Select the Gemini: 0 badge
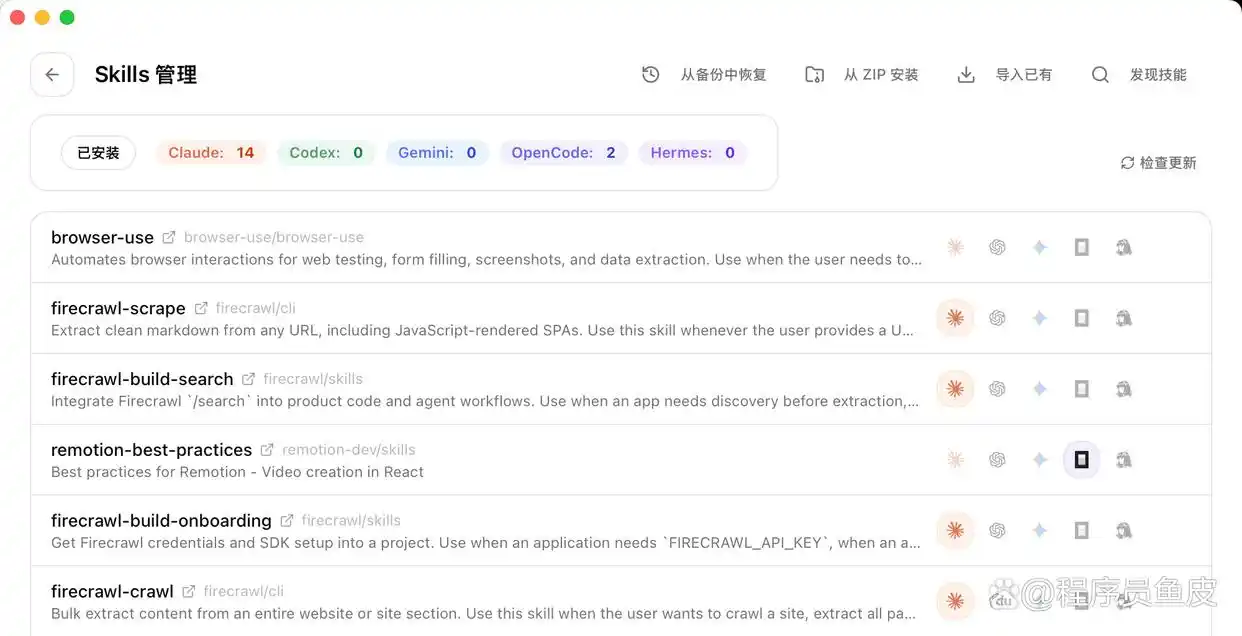 click(437, 153)
